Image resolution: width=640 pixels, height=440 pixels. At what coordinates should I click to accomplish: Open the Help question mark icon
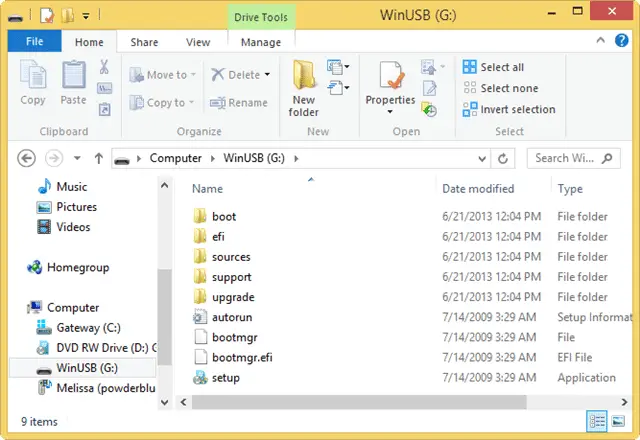621,40
